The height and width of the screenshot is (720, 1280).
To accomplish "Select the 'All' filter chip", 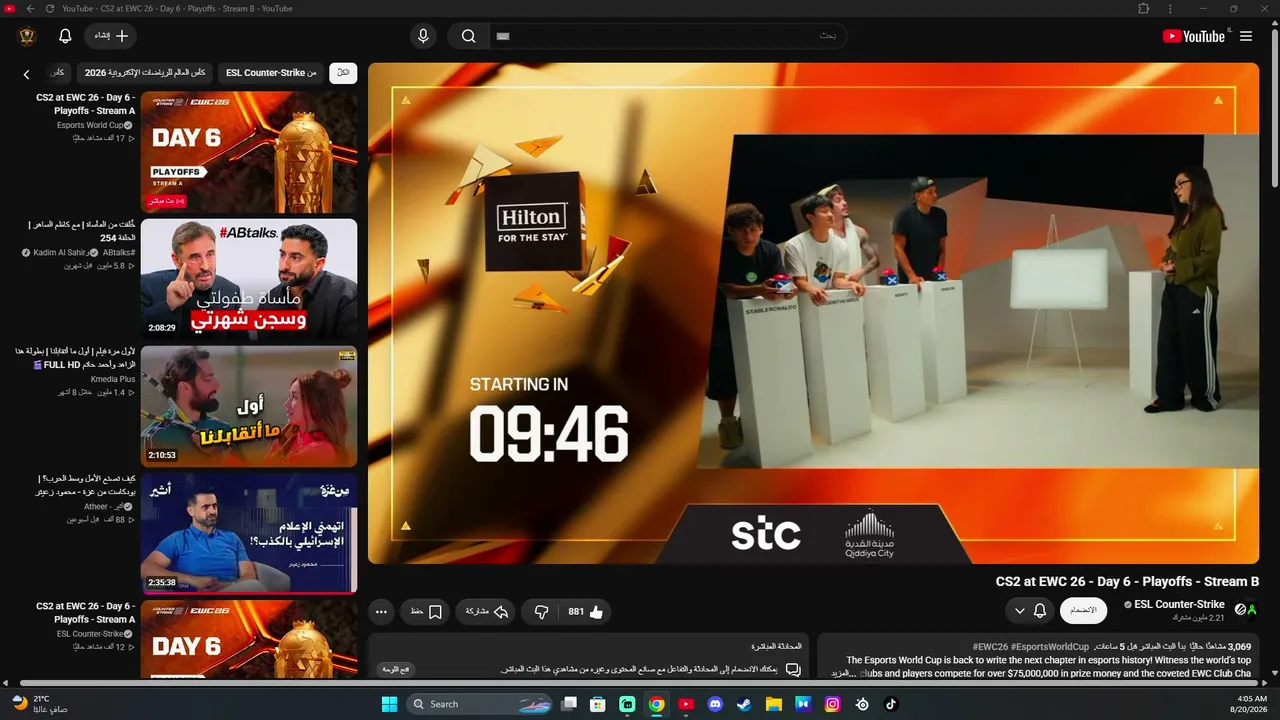I will [x=343, y=73].
